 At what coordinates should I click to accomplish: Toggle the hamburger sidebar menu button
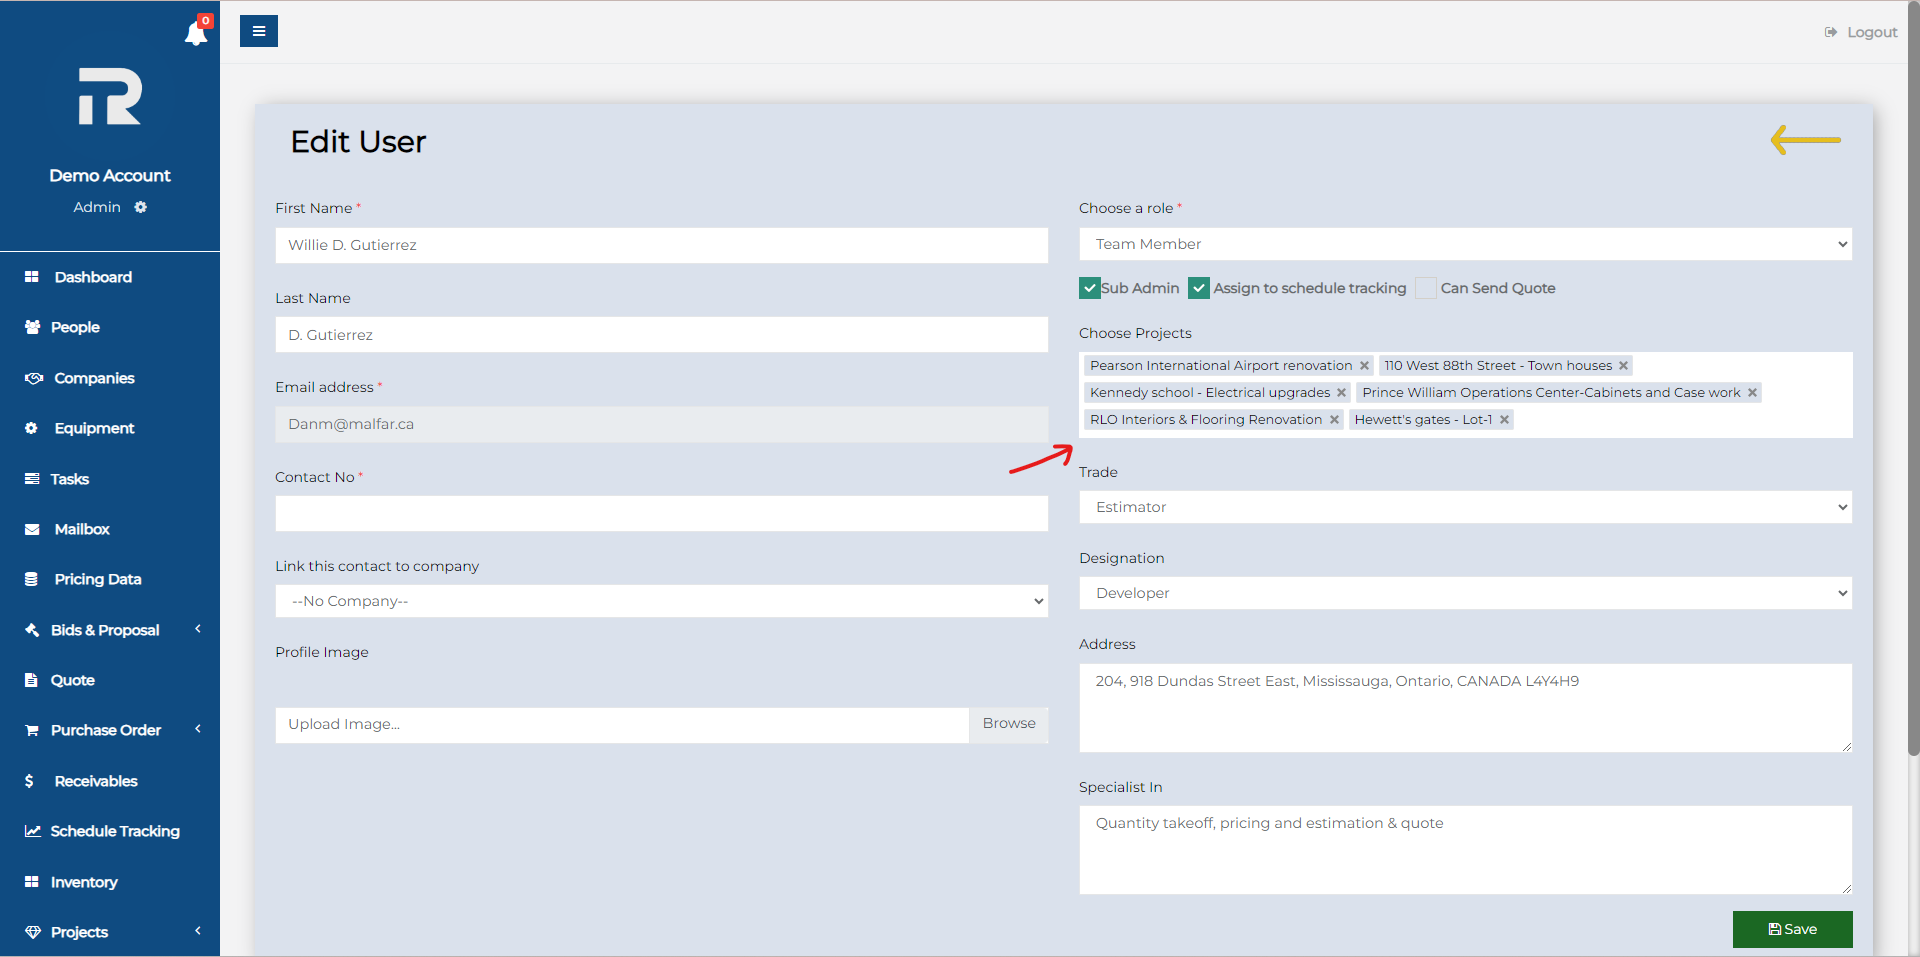tap(259, 31)
